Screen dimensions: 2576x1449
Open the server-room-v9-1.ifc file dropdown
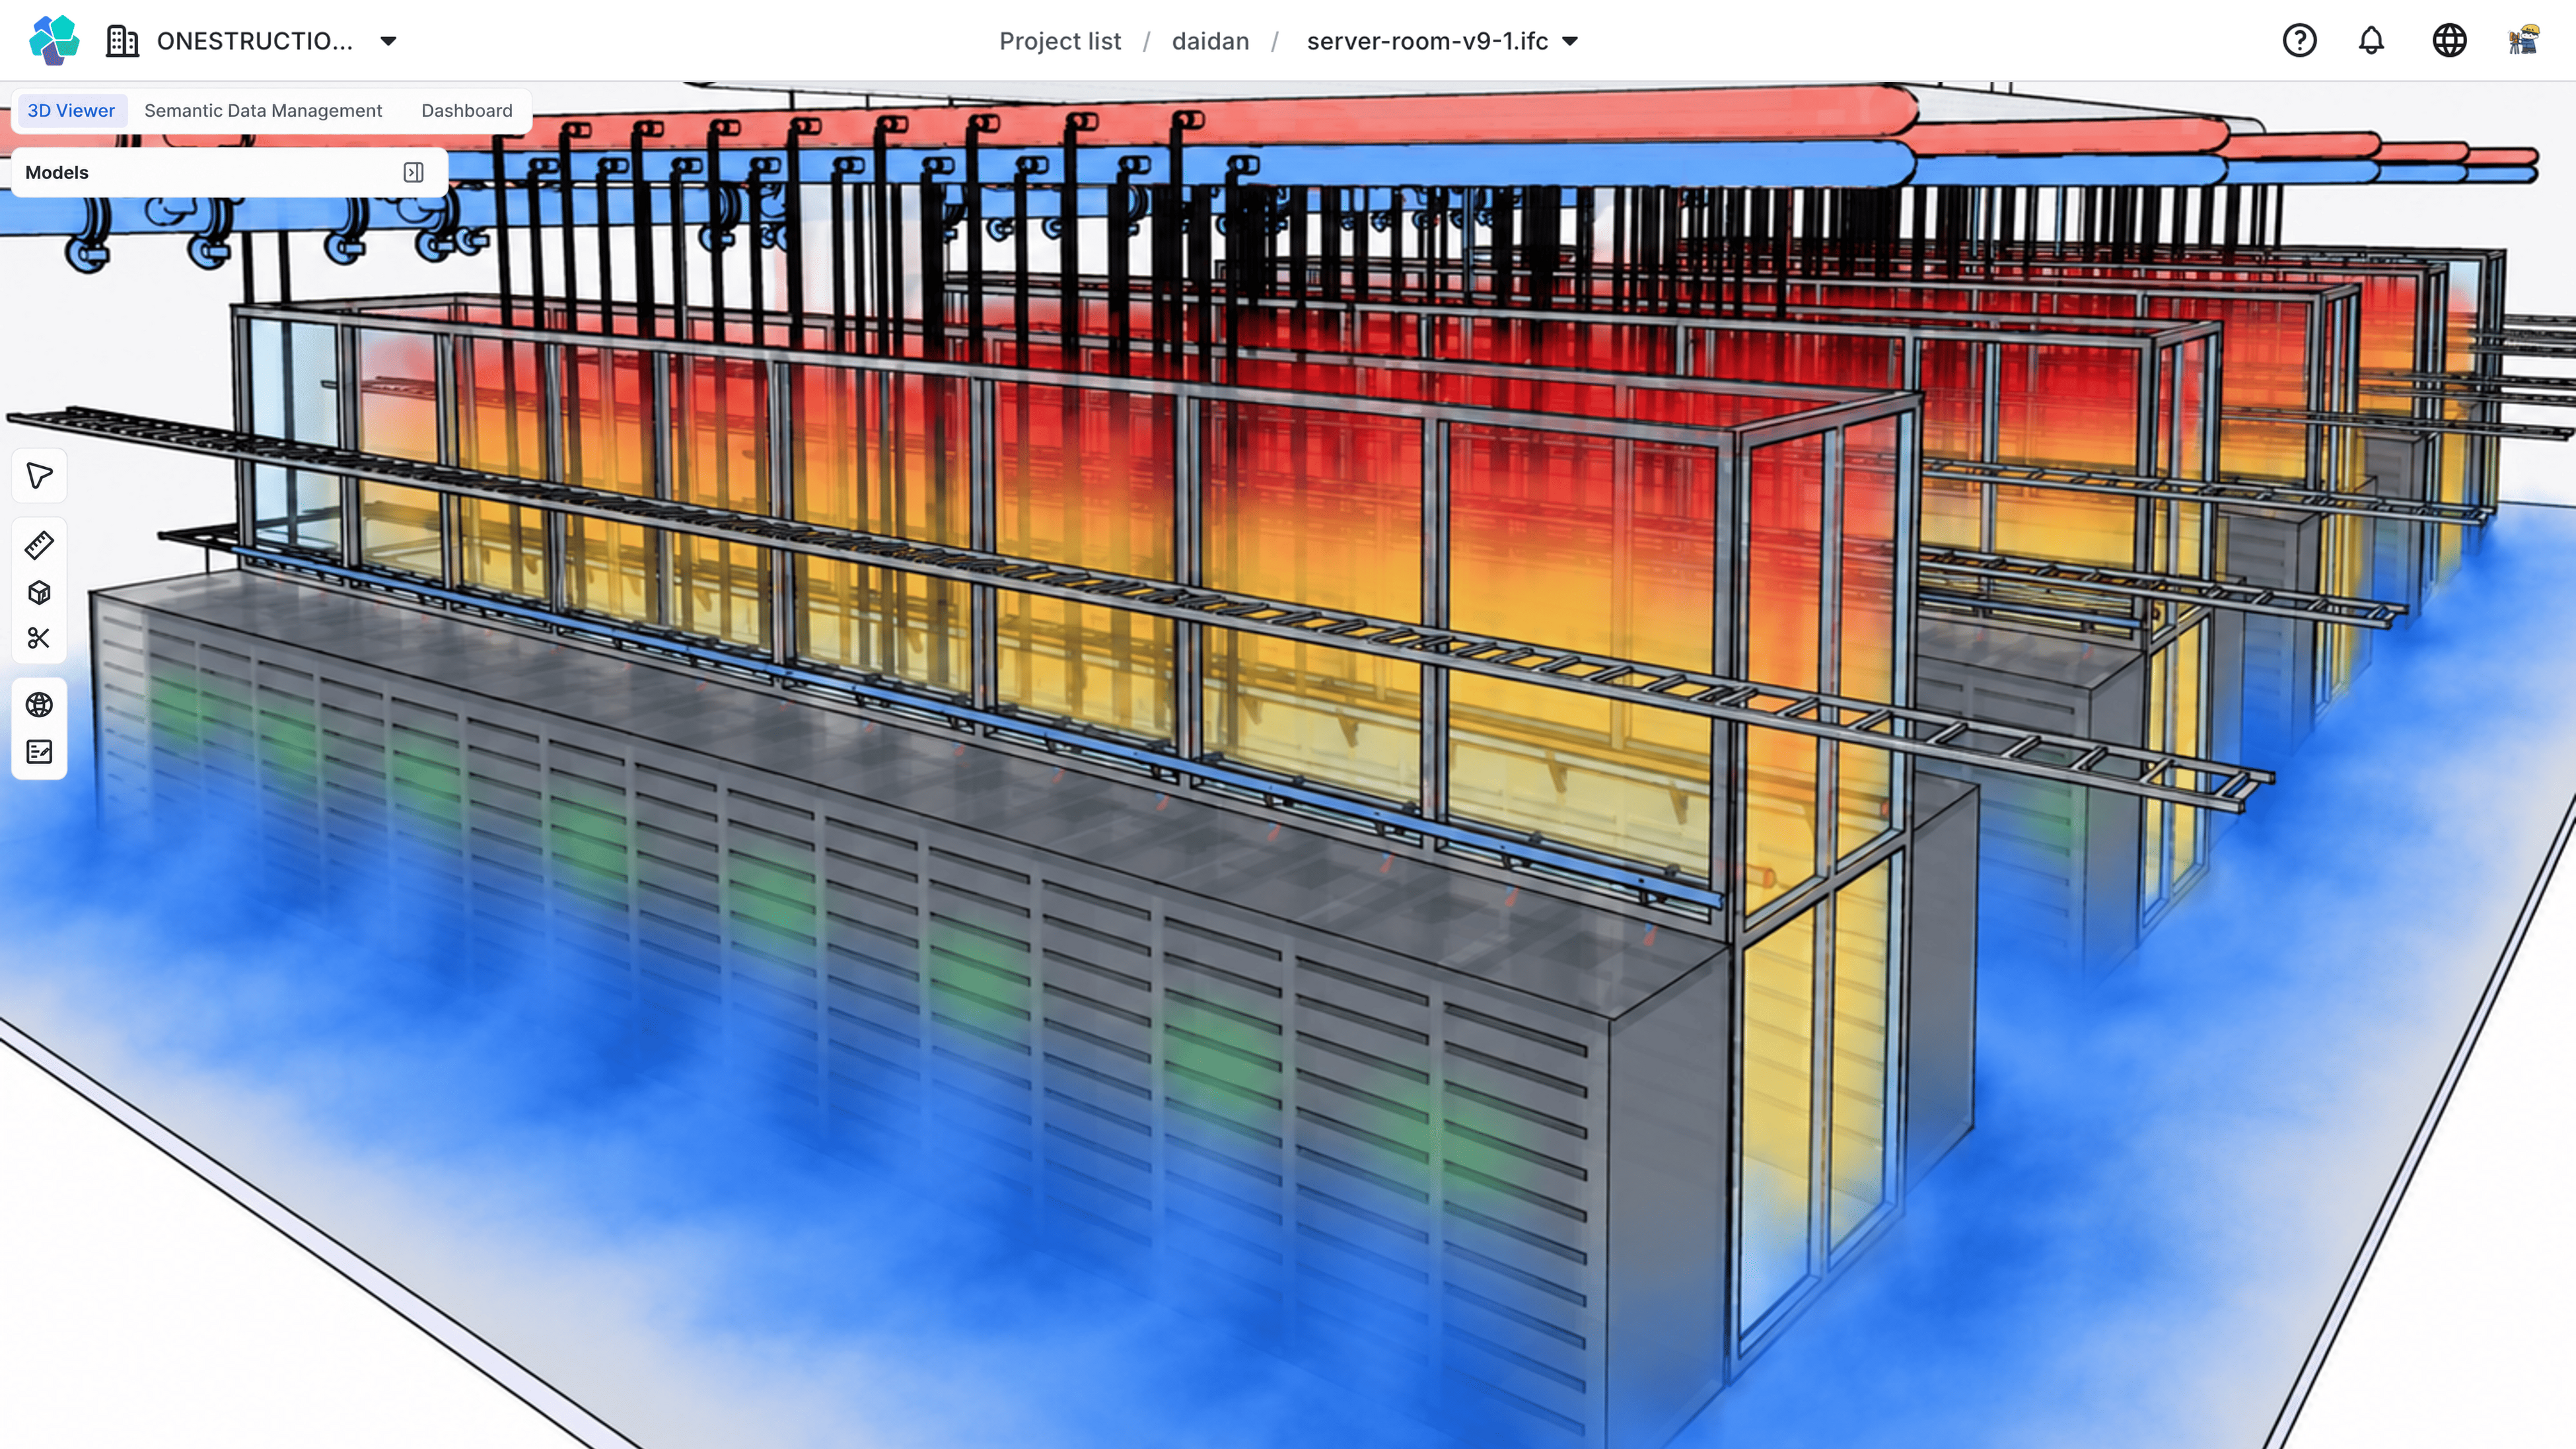(x=1570, y=41)
